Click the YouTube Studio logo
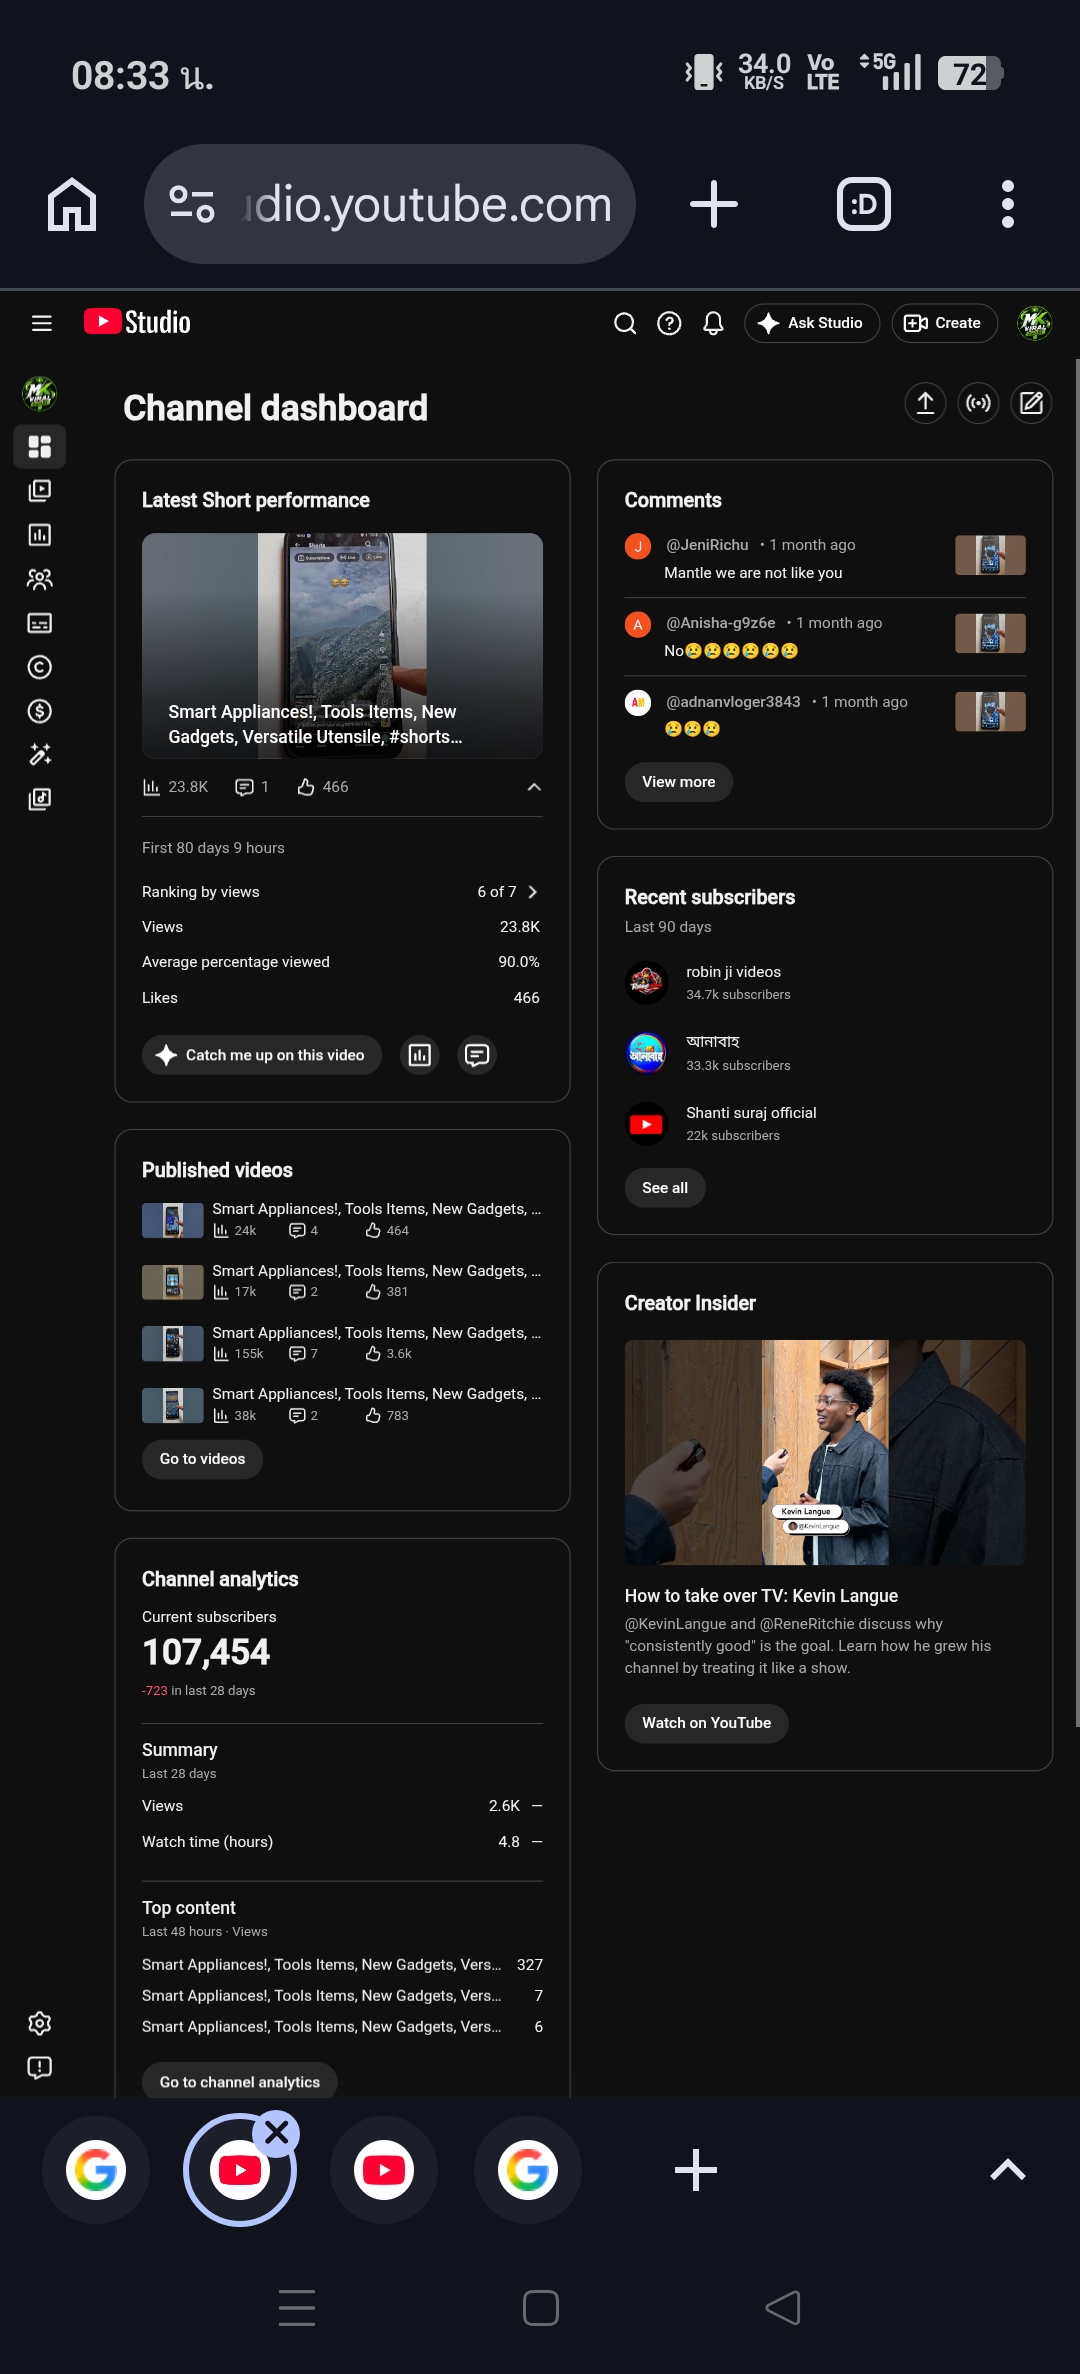Viewport: 1080px width, 2374px height. 137,322
